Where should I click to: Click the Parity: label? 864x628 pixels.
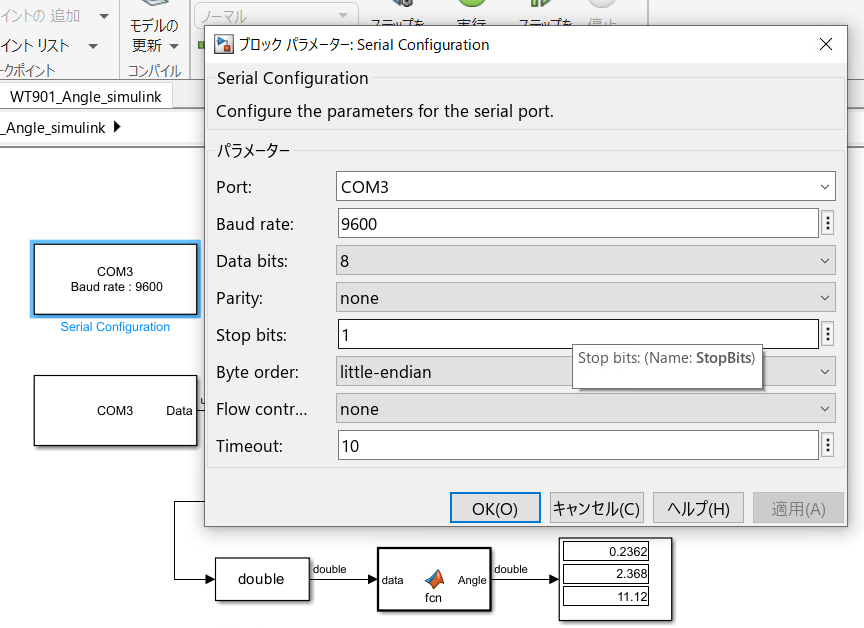240,298
